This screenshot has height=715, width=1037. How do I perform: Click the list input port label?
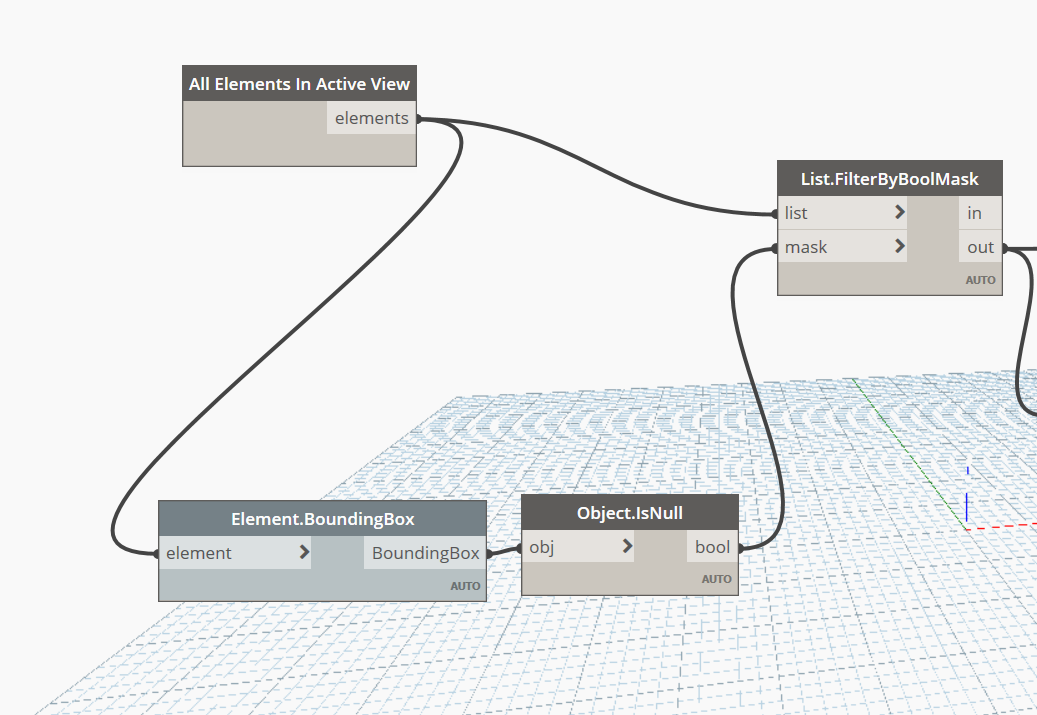pyautogui.click(x=796, y=213)
